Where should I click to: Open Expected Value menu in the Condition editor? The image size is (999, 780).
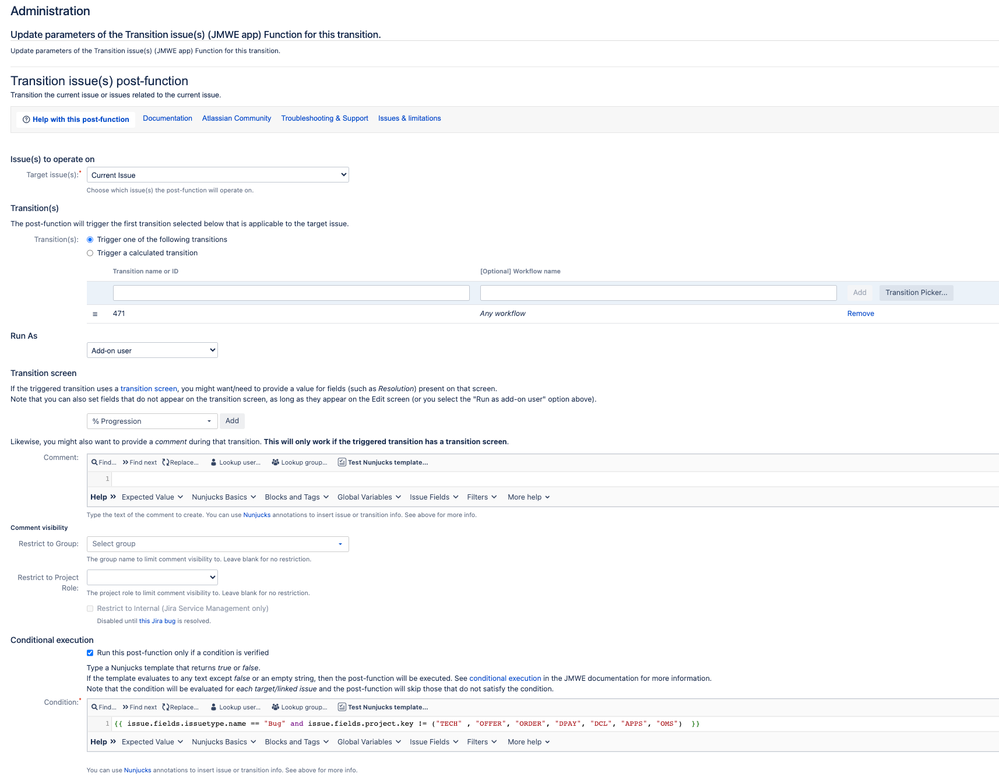tap(152, 742)
